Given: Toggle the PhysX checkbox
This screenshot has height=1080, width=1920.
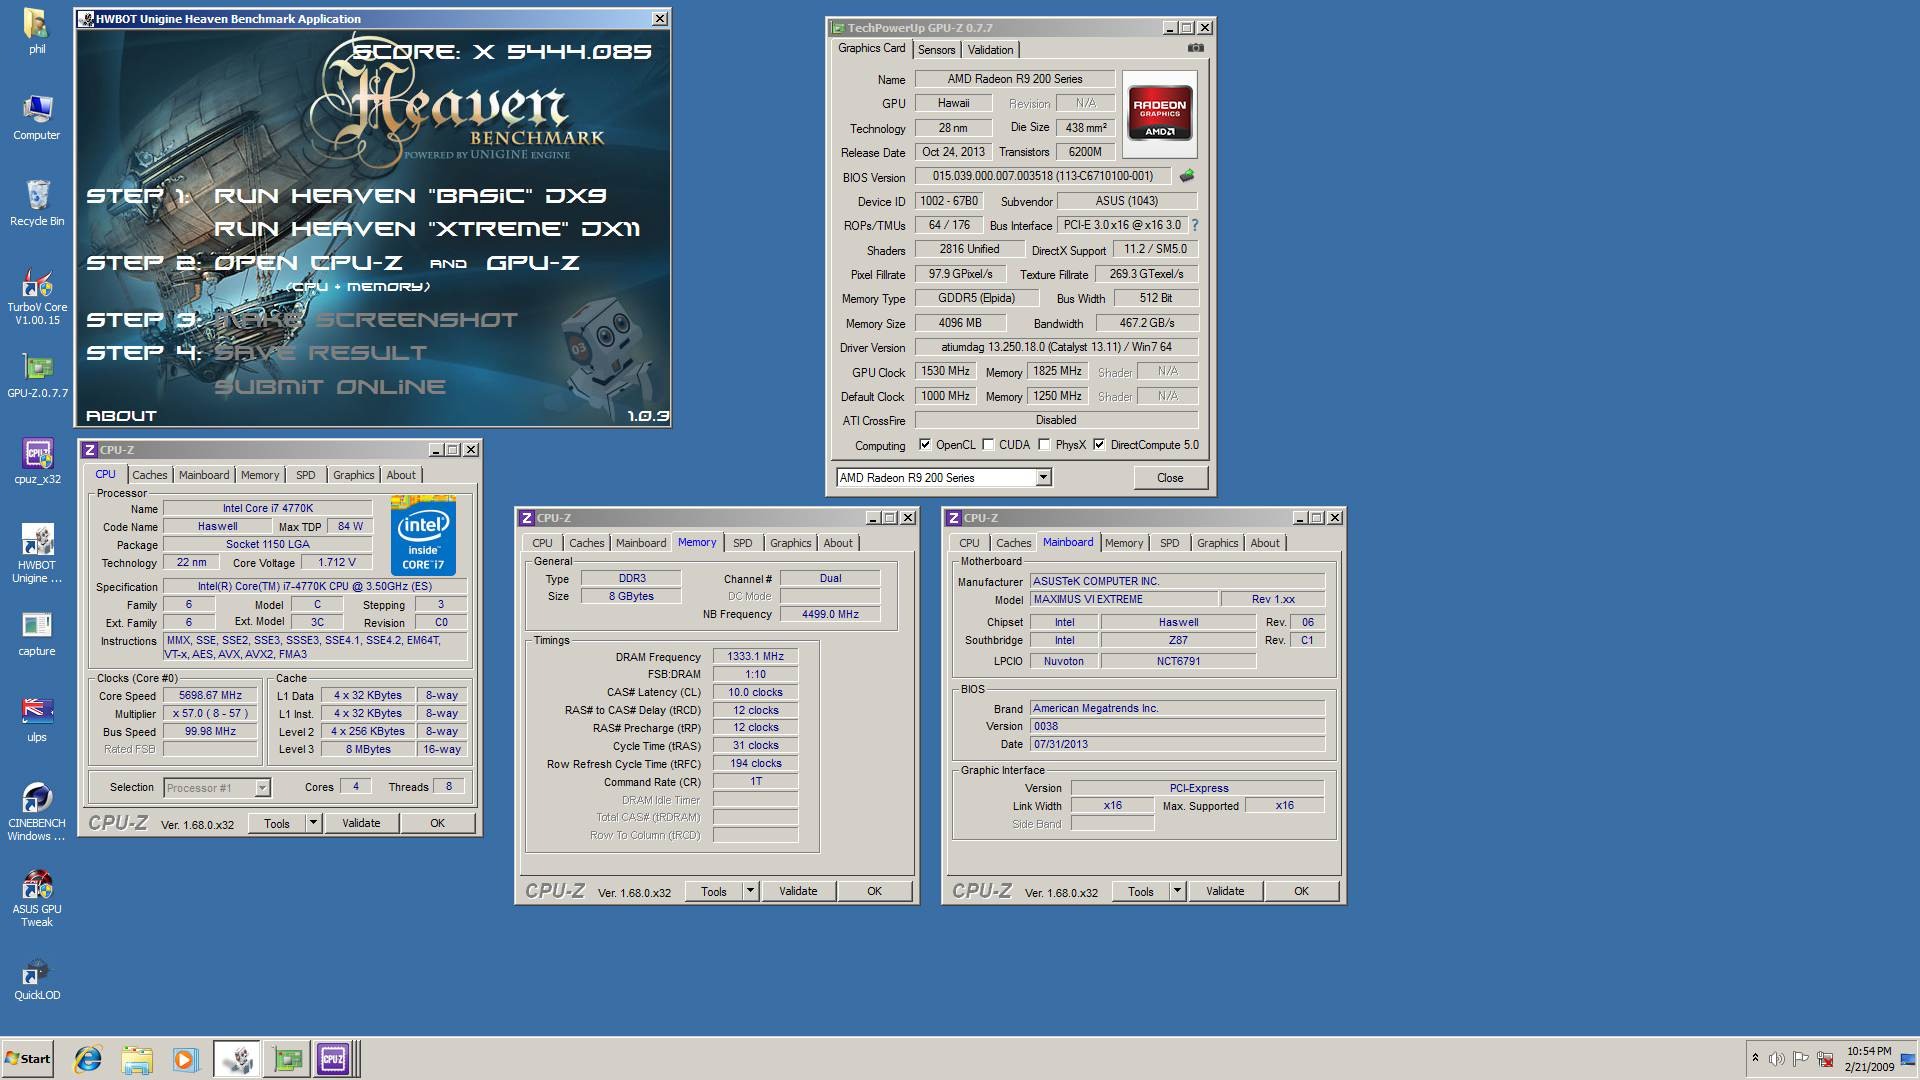Looking at the screenshot, I should (1044, 445).
